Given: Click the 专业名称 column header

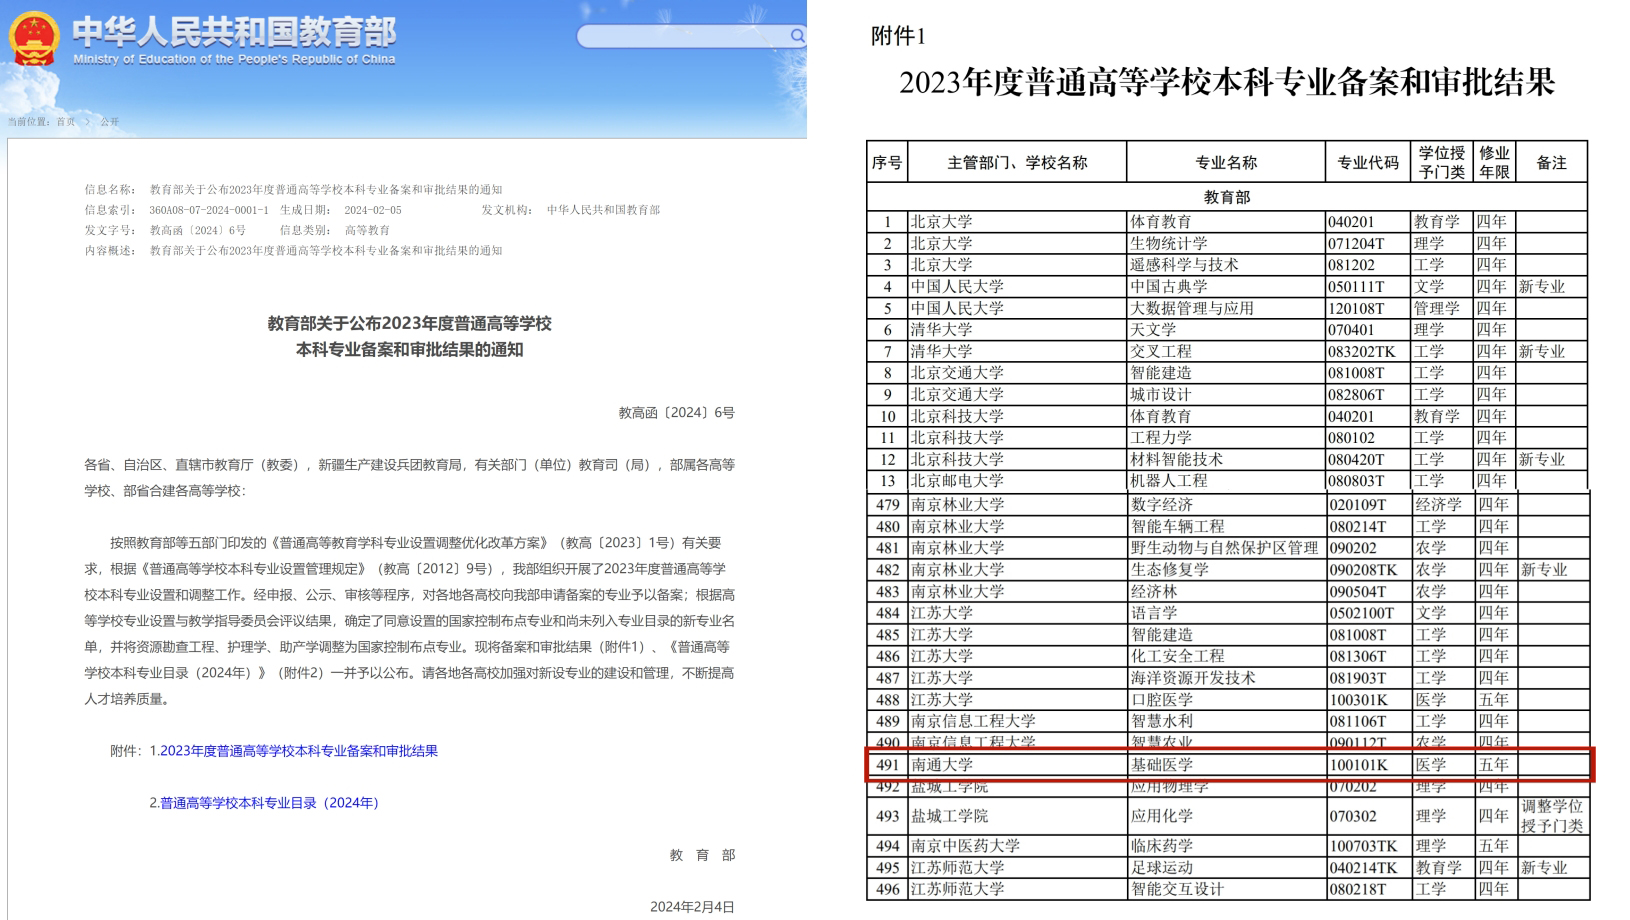Looking at the screenshot, I should click(x=1226, y=162).
